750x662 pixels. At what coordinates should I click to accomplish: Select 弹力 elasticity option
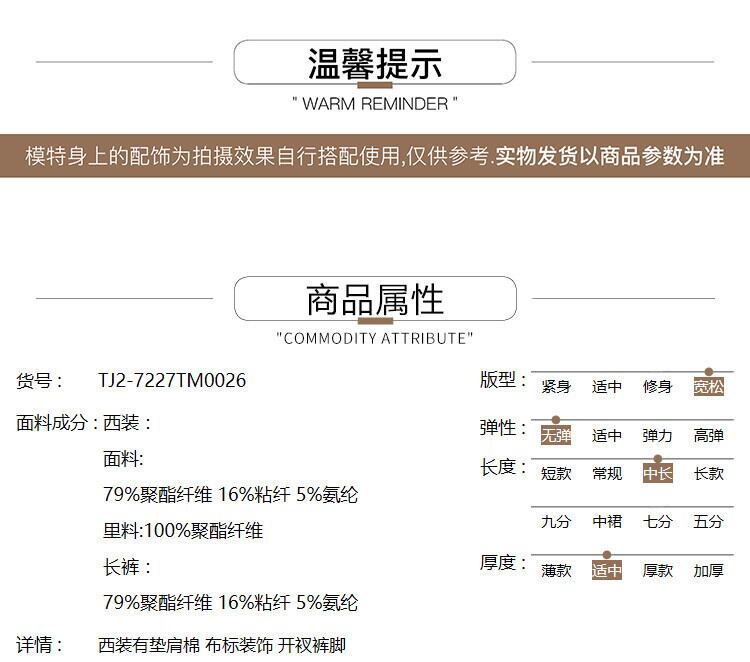pyautogui.click(x=658, y=435)
